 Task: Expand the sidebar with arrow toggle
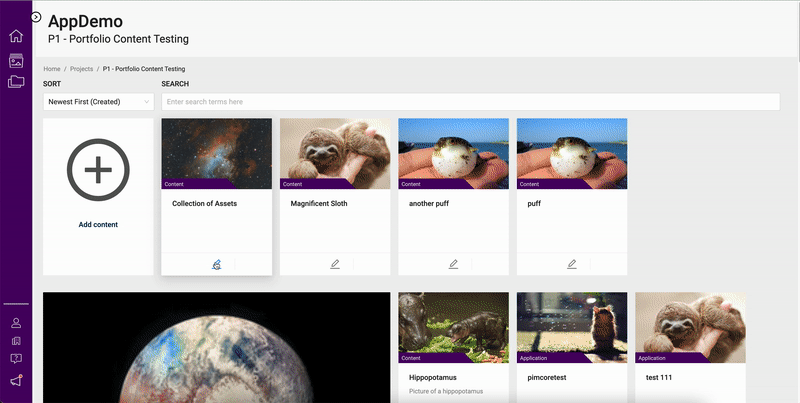[x=36, y=17]
